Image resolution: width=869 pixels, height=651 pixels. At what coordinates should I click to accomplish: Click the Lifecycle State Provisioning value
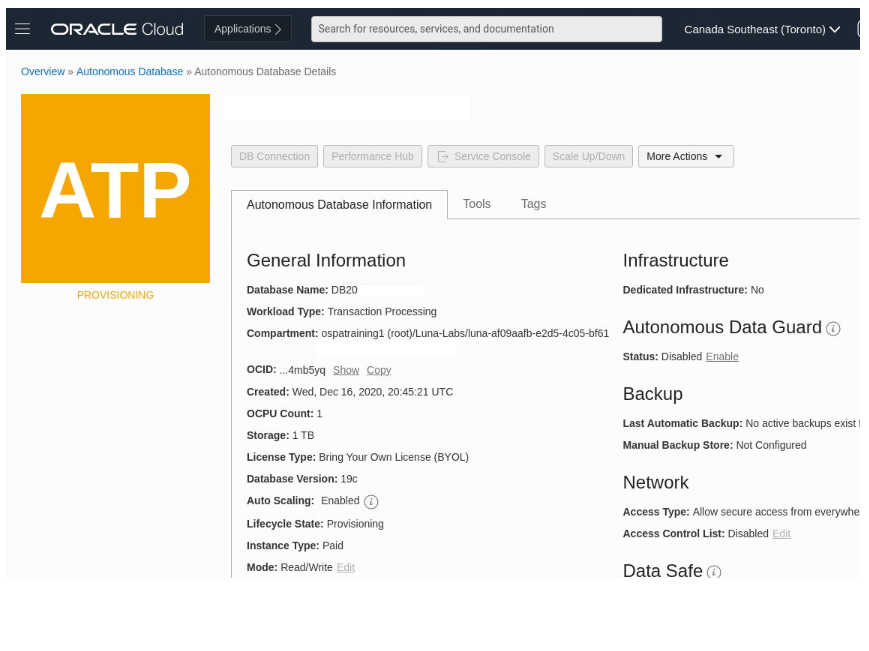tap(355, 524)
